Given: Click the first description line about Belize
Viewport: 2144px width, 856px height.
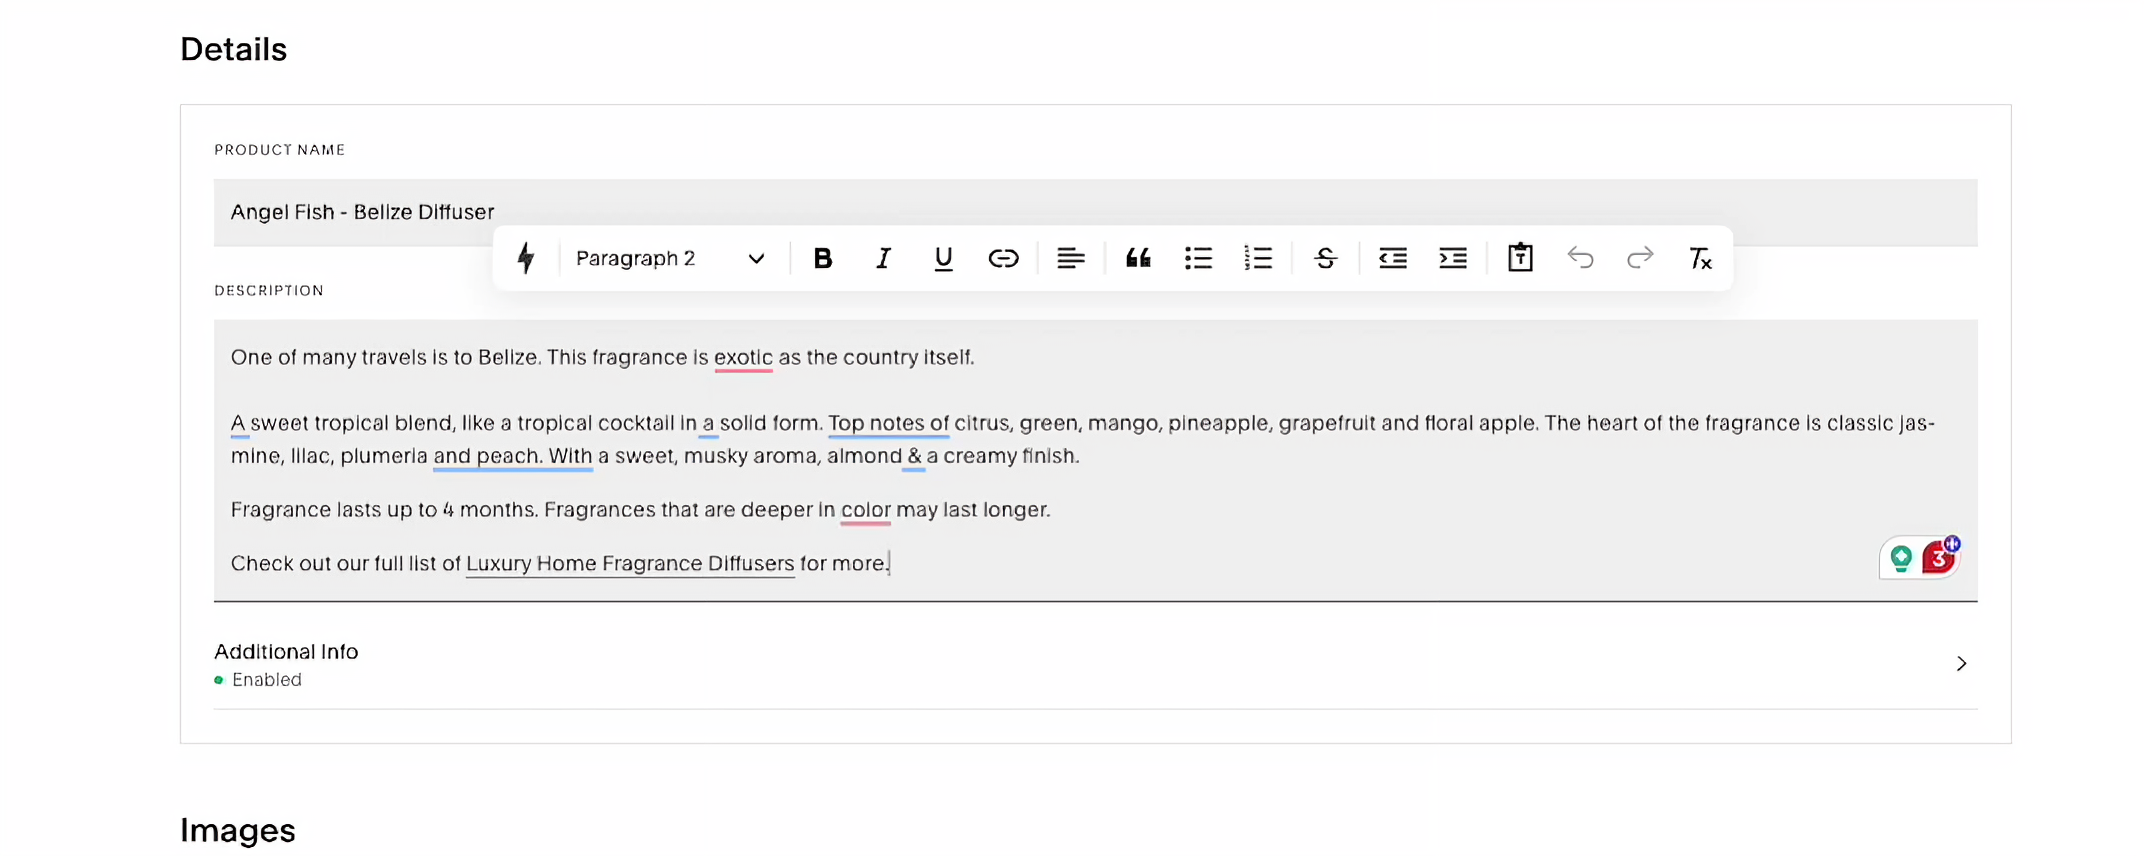Looking at the screenshot, I should [602, 357].
